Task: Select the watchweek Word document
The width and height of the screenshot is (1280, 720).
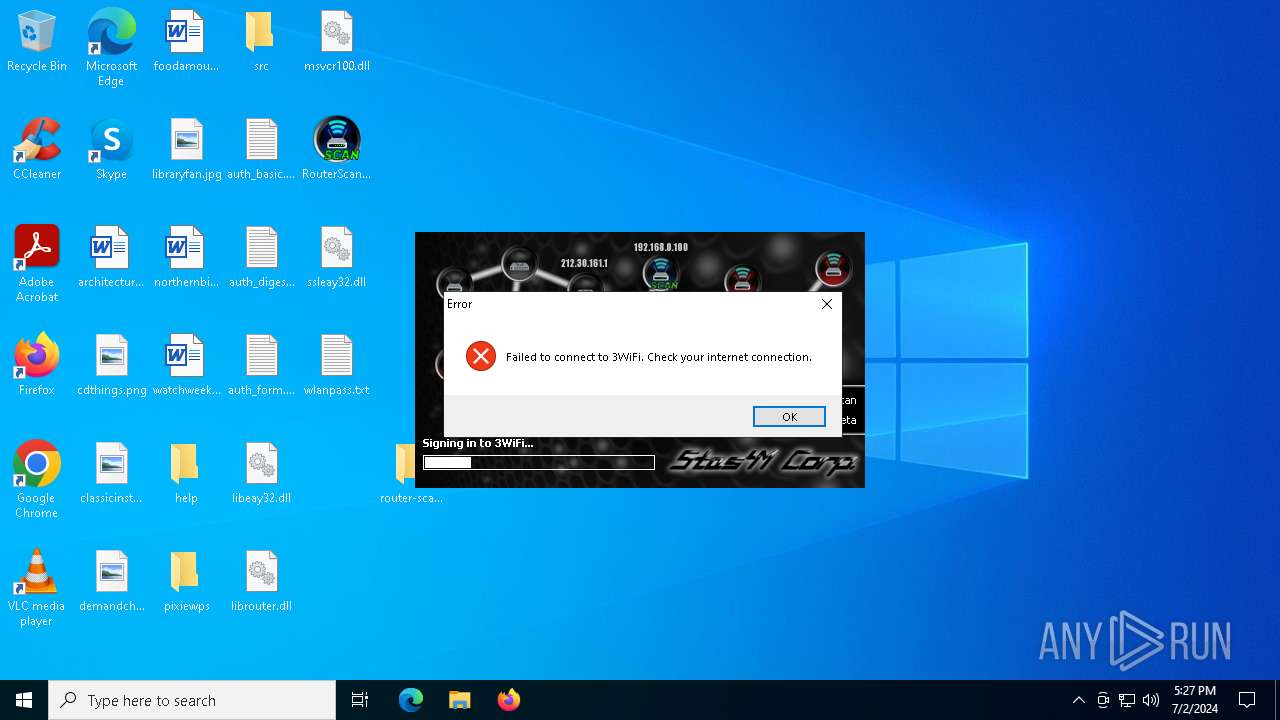Action: click(186, 365)
